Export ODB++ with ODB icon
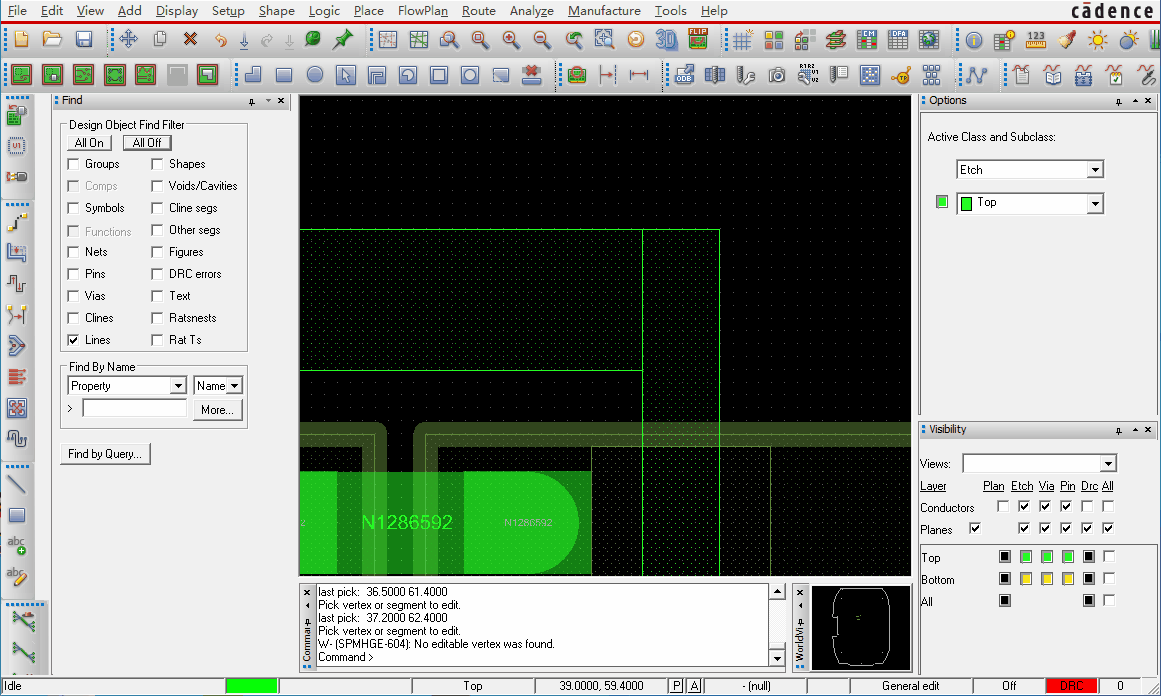Viewport: 1161px width, 696px height. click(x=683, y=75)
